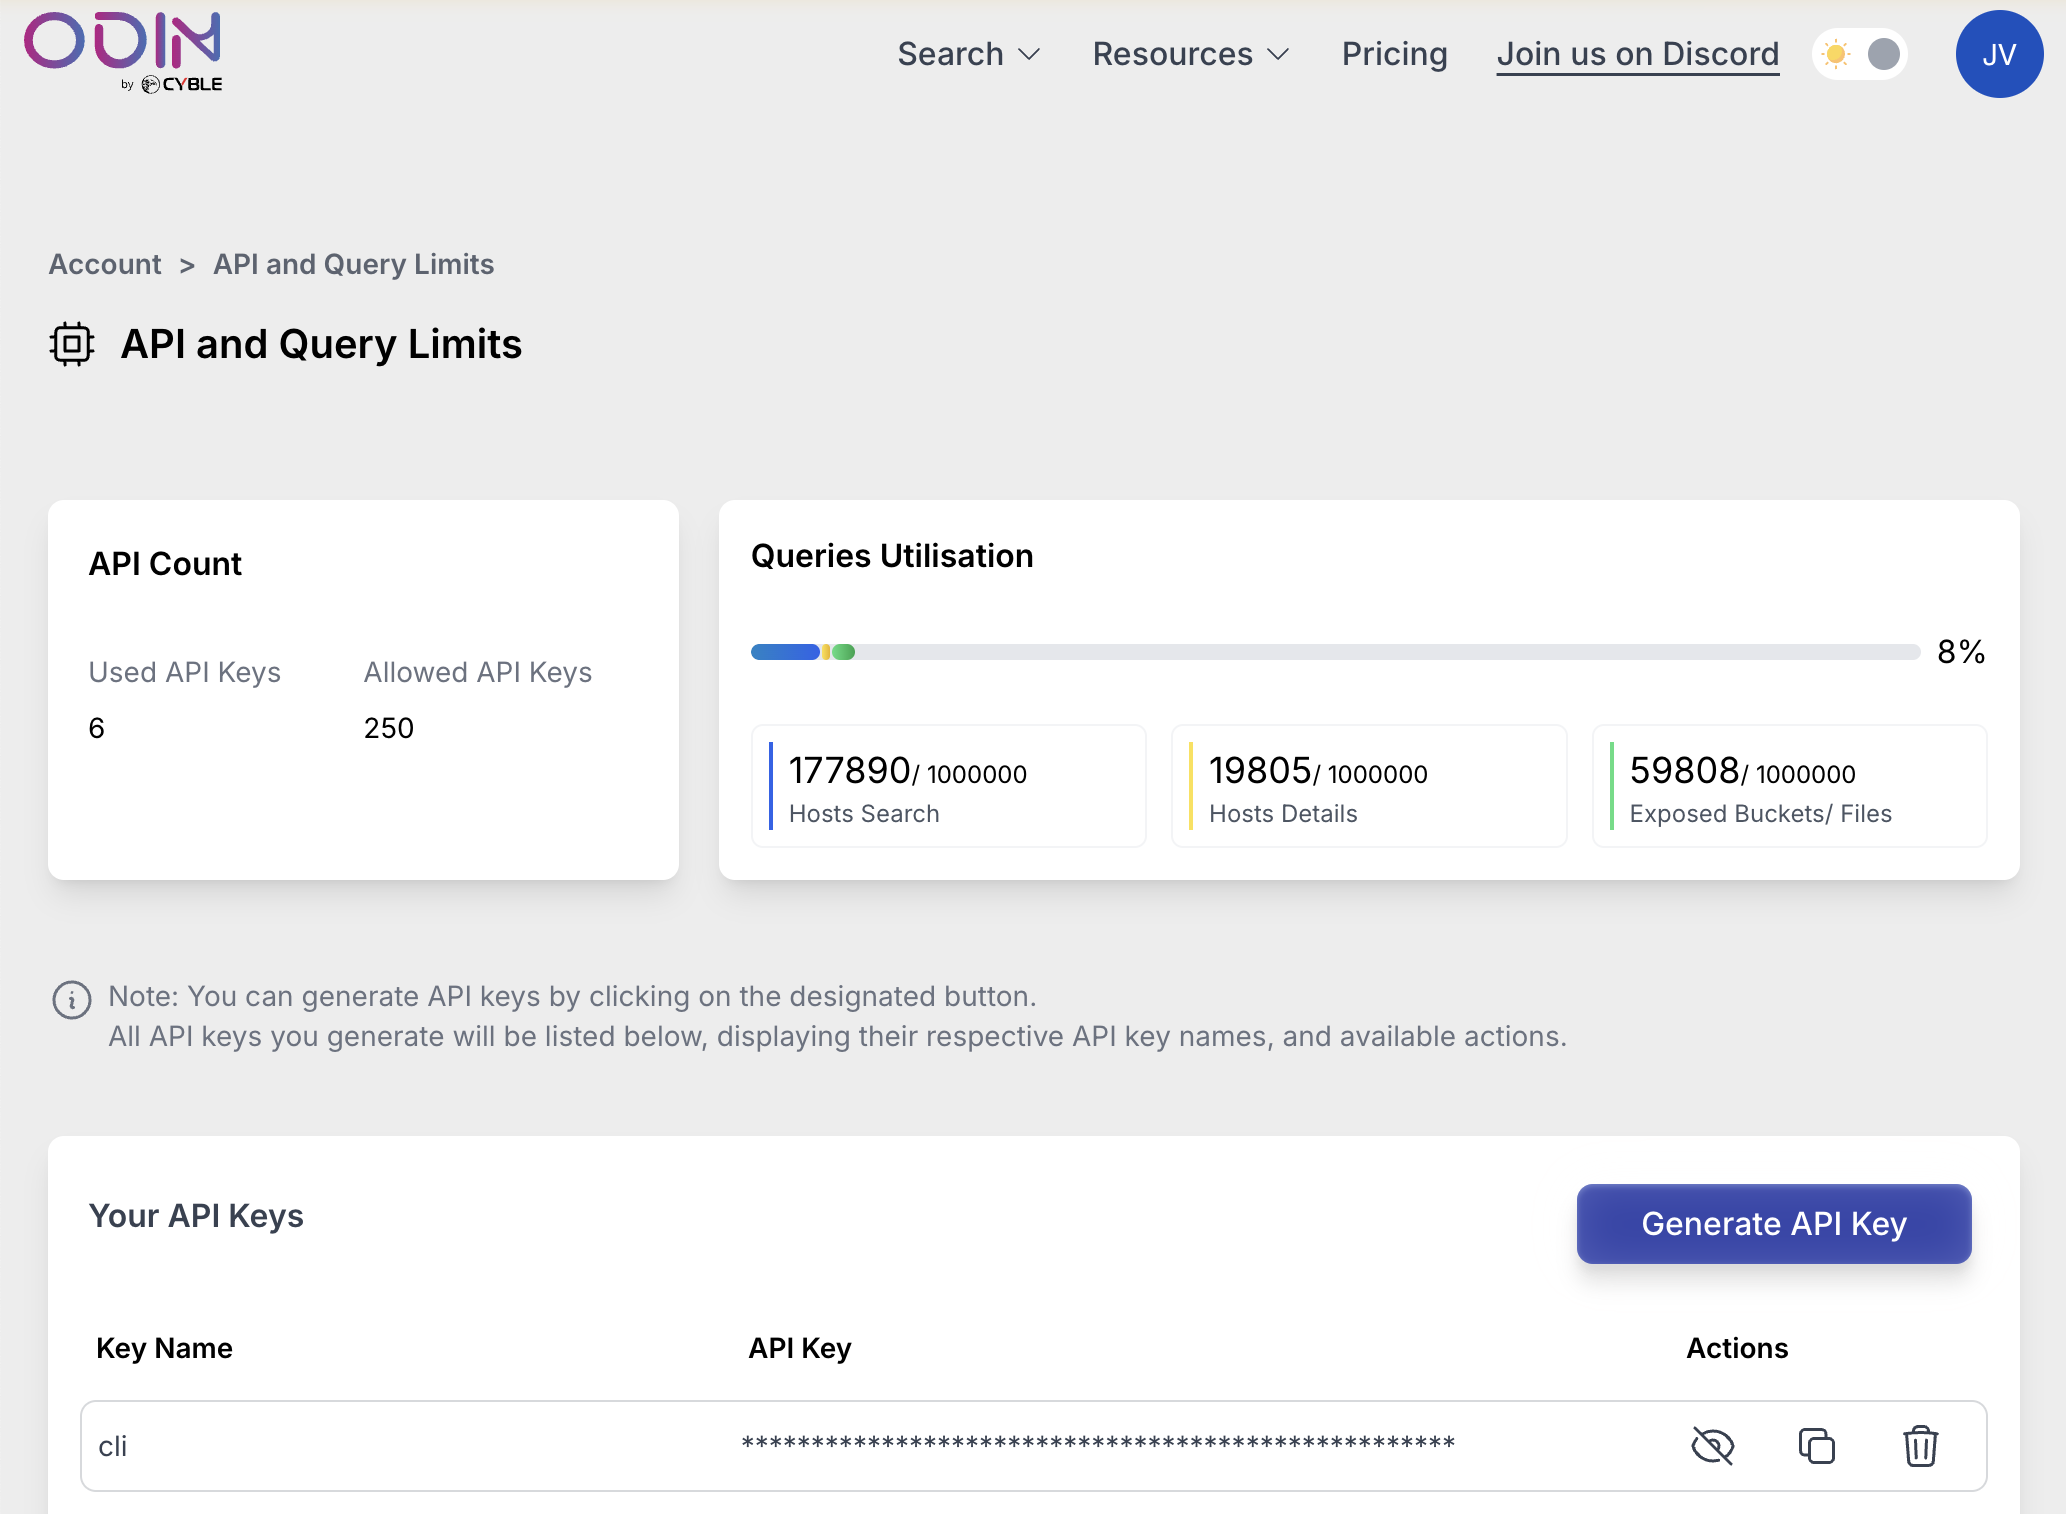Delete the cli API key
The width and height of the screenshot is (2066, 1514).
click(1920, 1446)
